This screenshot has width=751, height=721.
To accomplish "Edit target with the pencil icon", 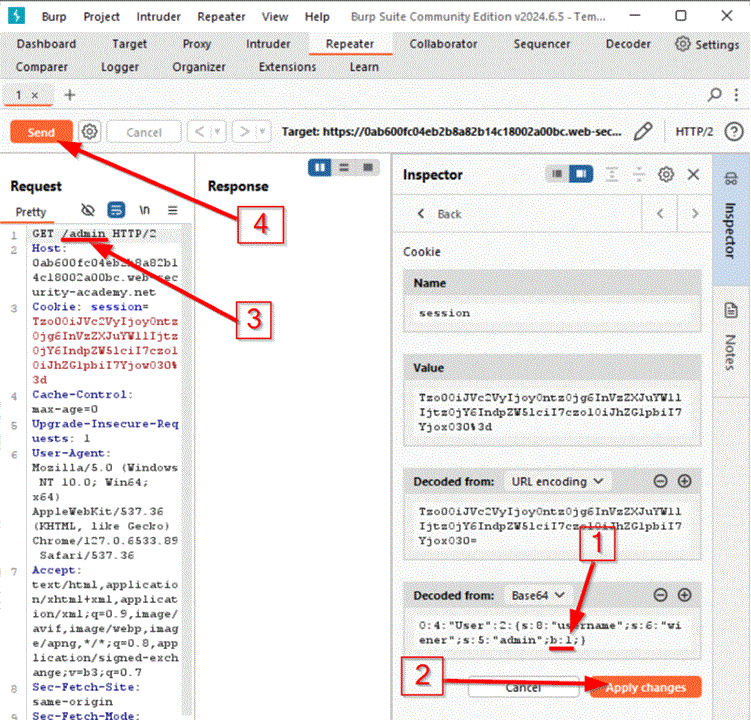I will pos(644,132).
